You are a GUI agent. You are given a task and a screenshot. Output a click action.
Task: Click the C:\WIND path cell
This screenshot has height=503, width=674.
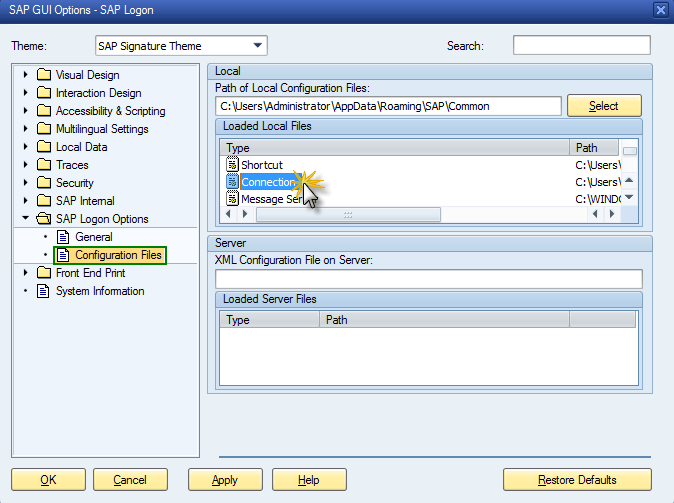(x=598, y=199)
